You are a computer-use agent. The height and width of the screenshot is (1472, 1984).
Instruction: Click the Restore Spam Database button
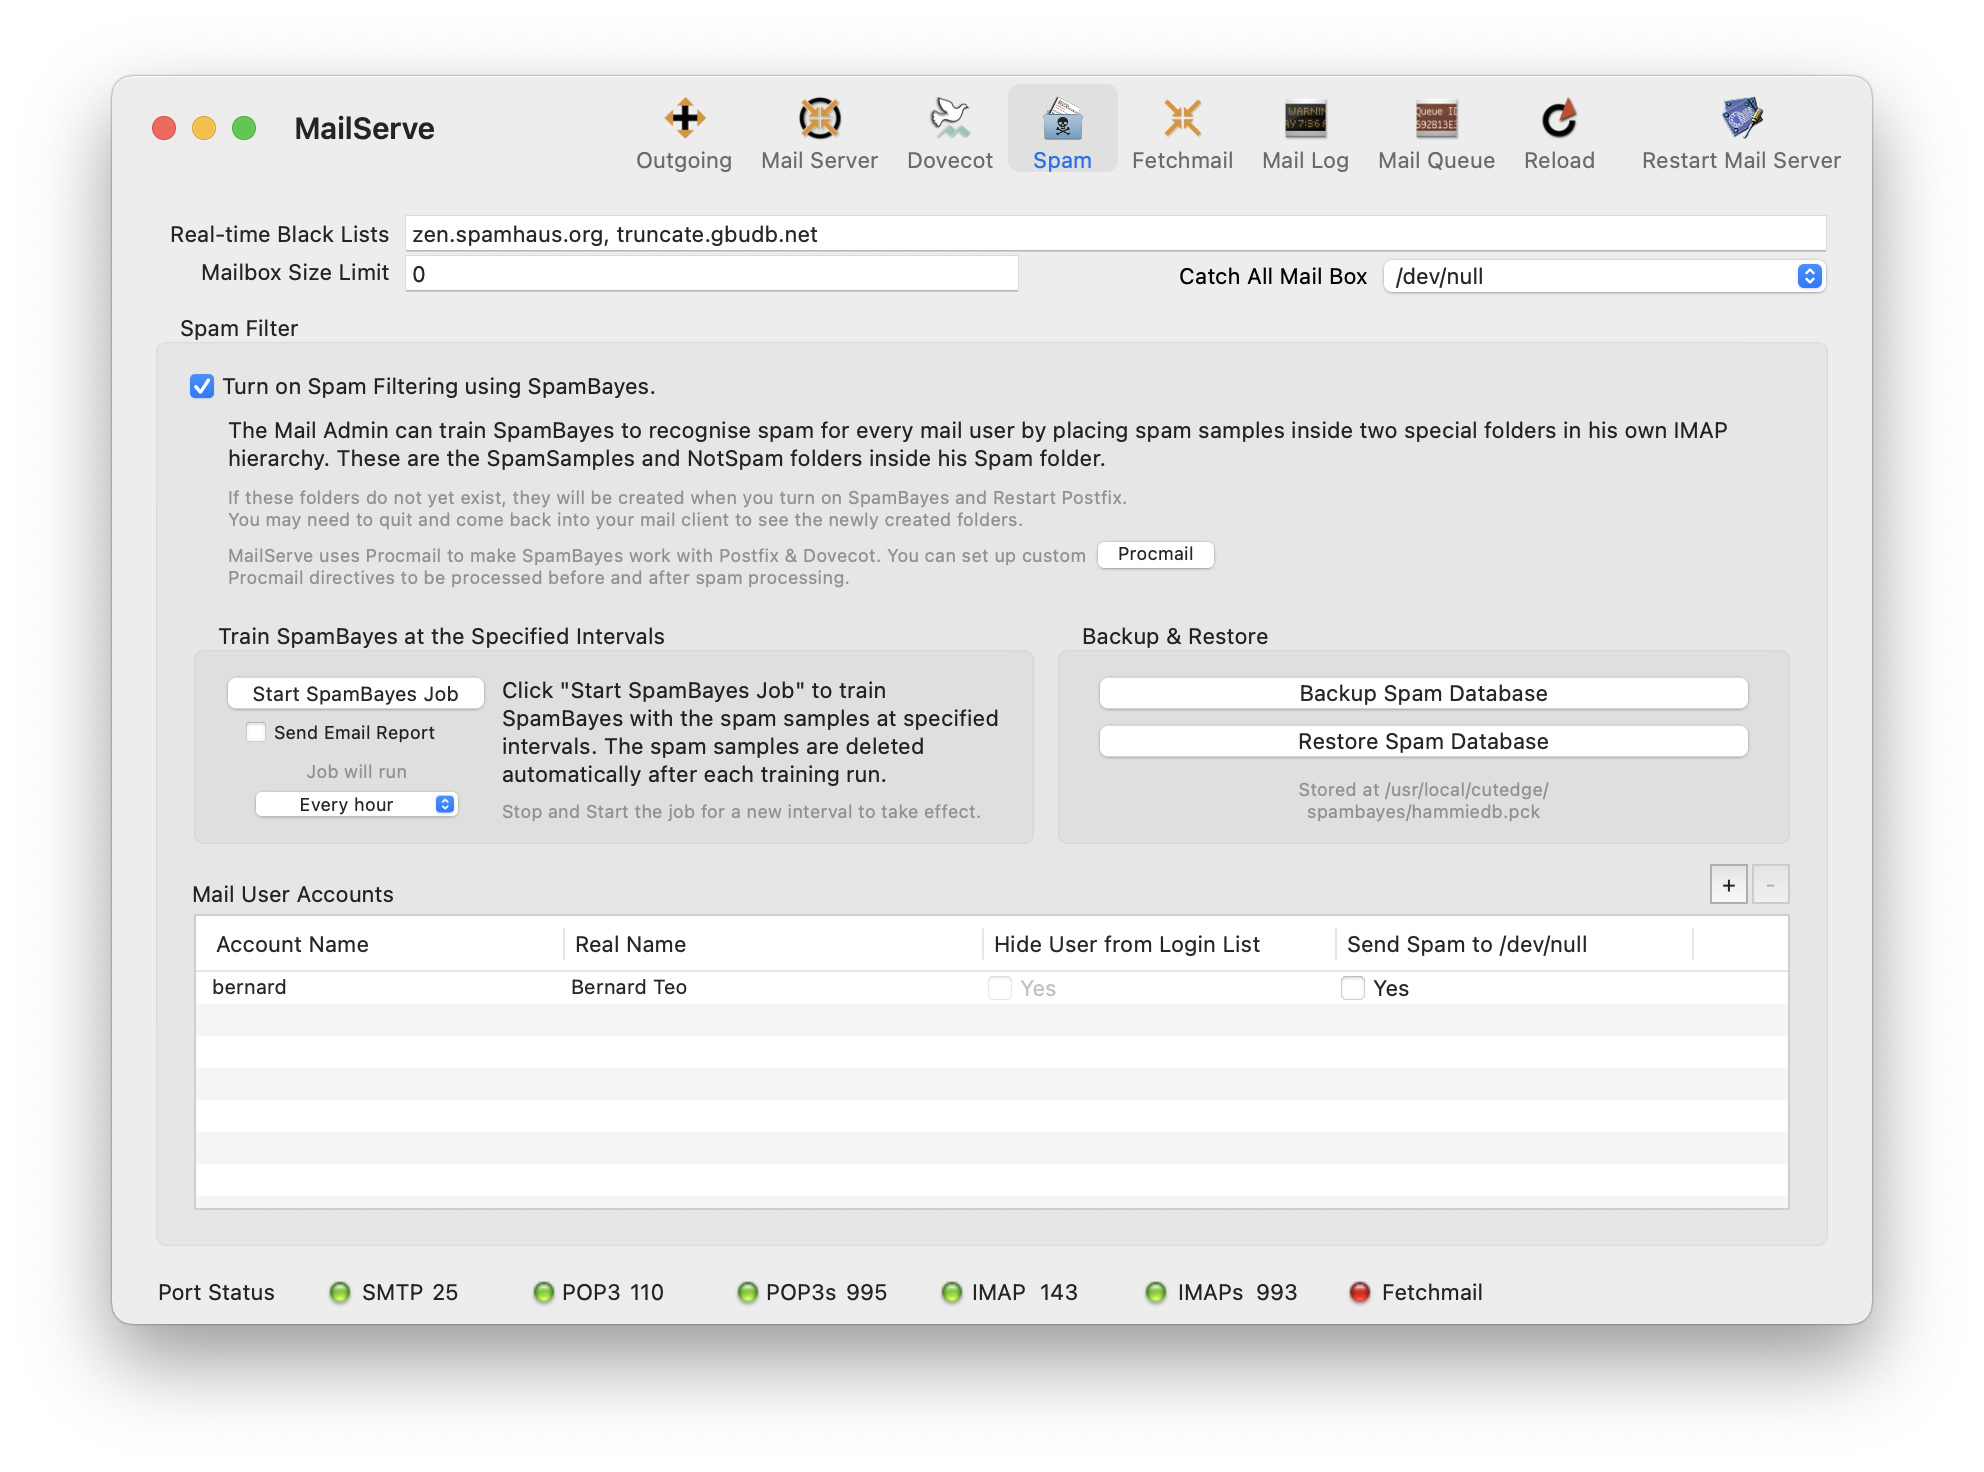pos(1423,741)
